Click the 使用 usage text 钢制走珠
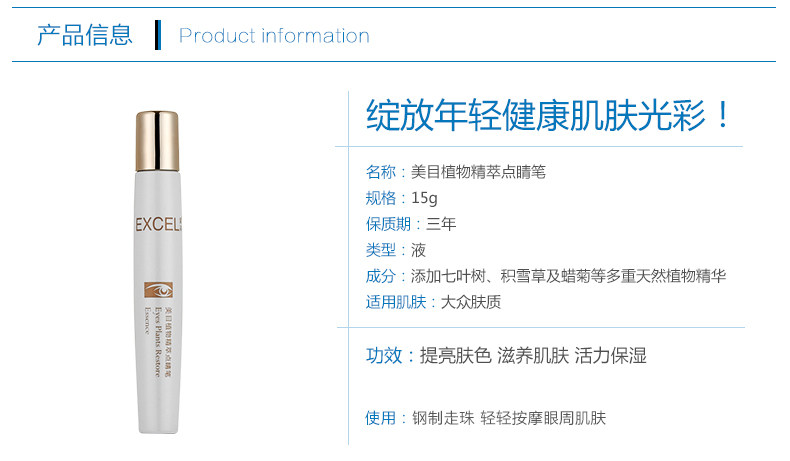Viewport: 790px width, 461px height. pos(443,418)
